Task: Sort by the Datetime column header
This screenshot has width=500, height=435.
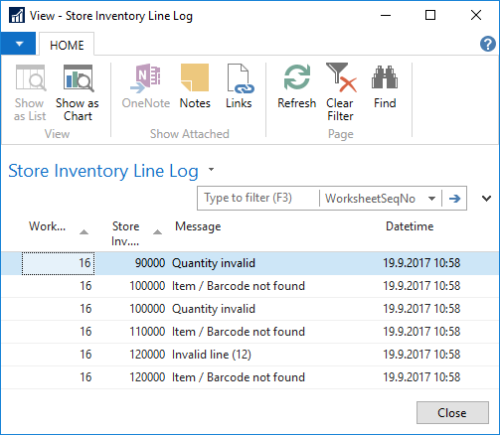Action: click(410, 227)
